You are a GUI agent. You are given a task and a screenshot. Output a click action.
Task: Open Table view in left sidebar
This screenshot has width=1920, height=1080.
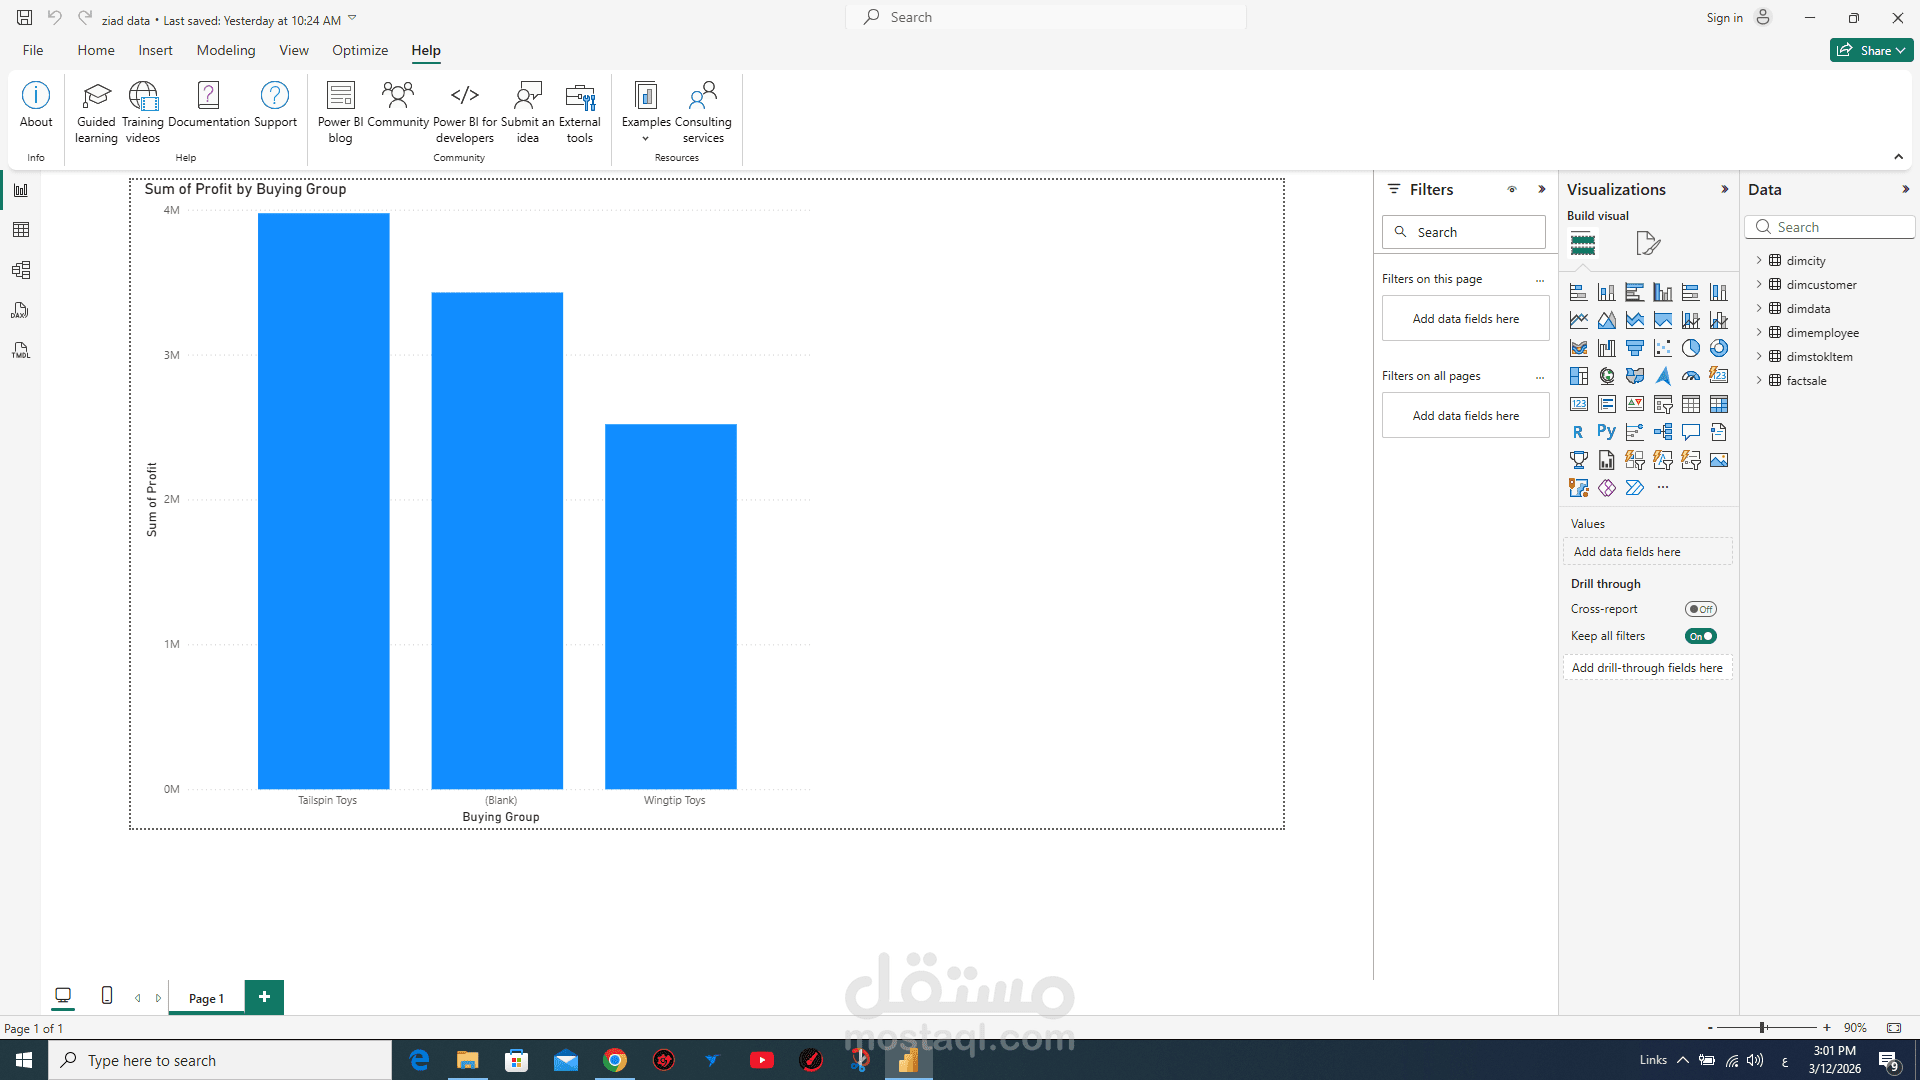[x=21, y=230]
